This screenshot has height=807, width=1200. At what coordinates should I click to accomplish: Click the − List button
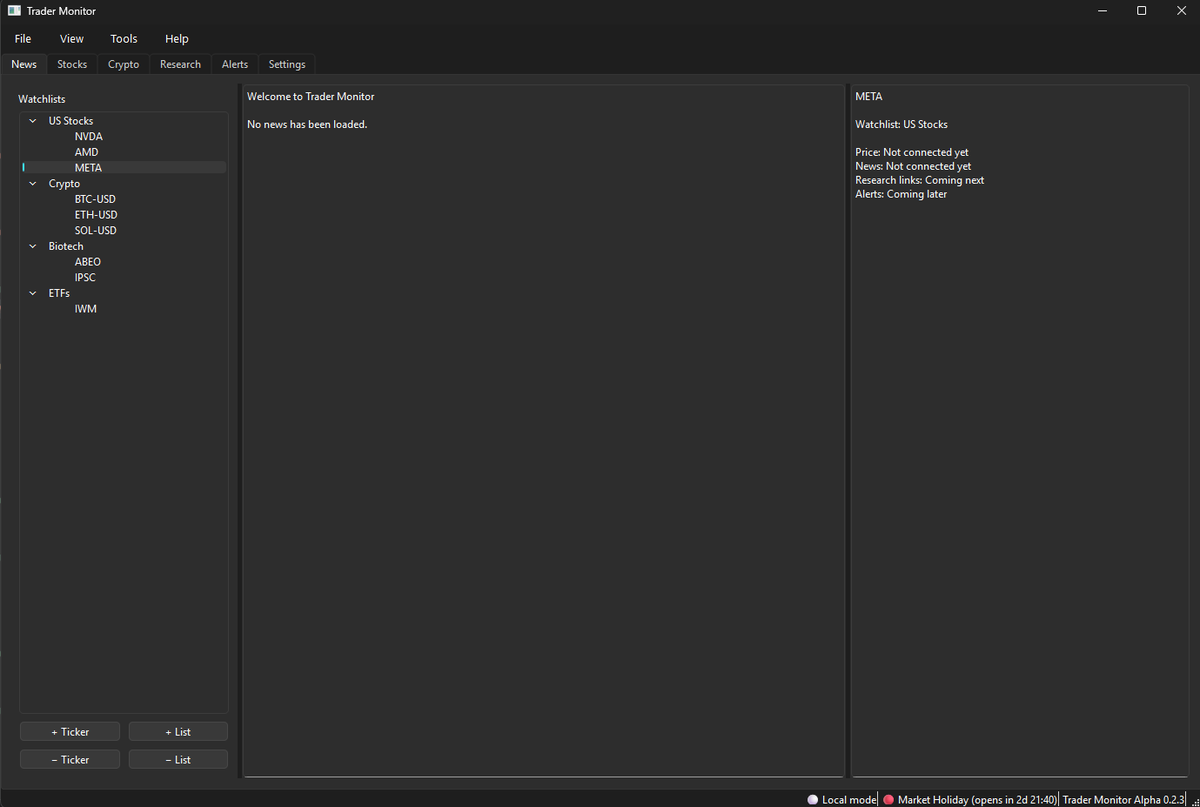[x=178, y=760]
